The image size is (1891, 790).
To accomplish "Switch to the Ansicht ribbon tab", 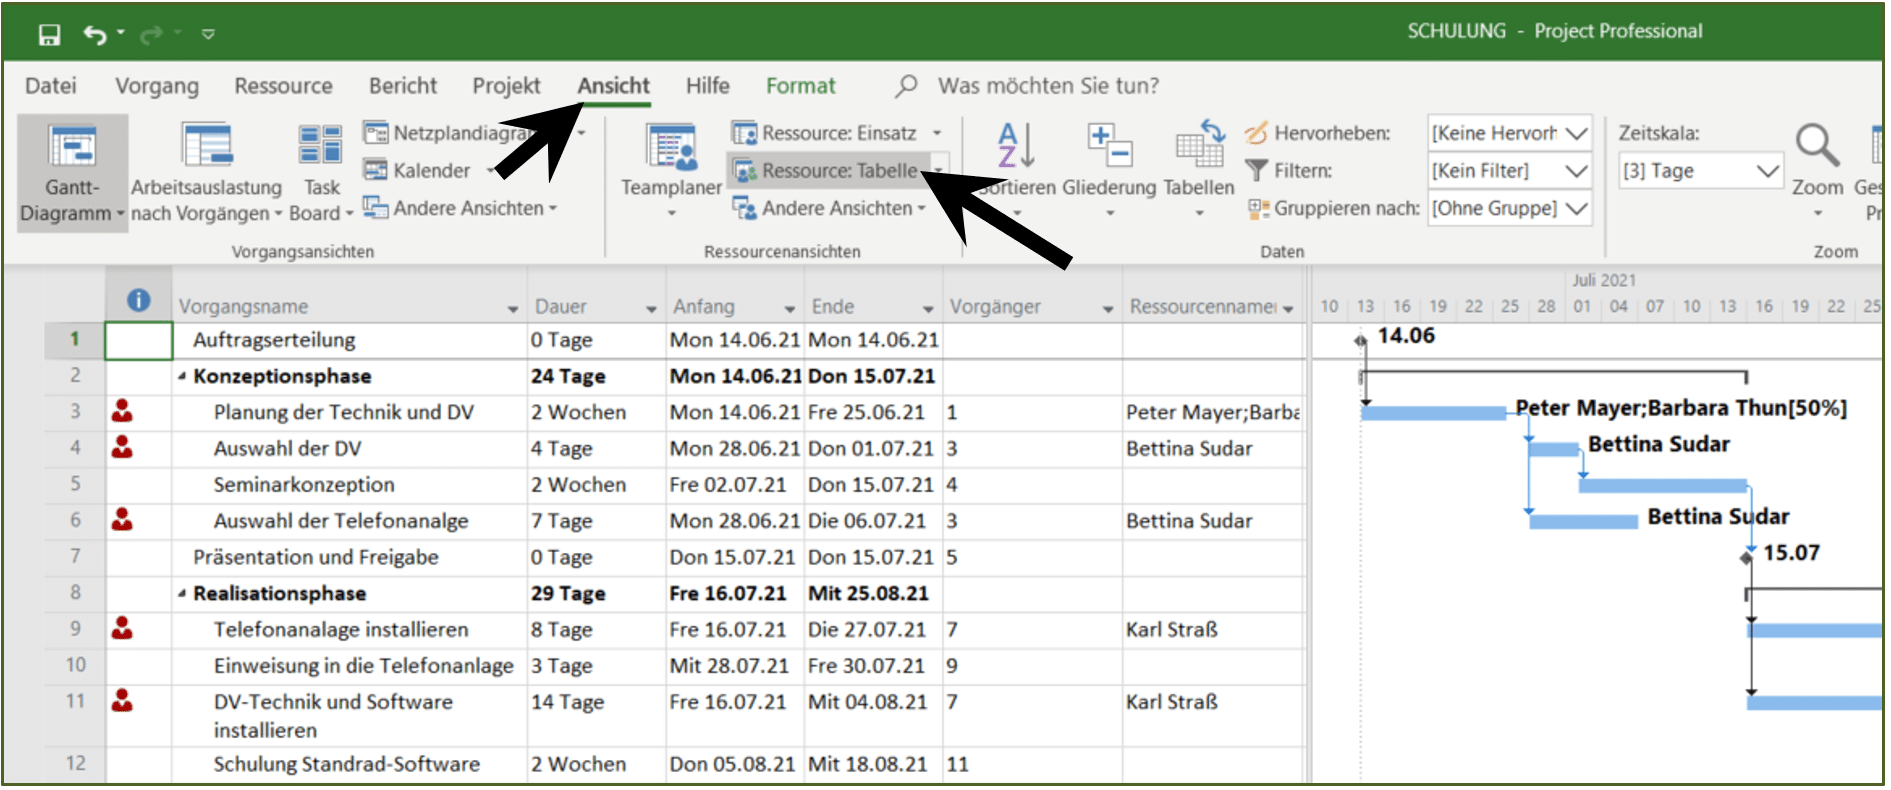I will (613, 86).
